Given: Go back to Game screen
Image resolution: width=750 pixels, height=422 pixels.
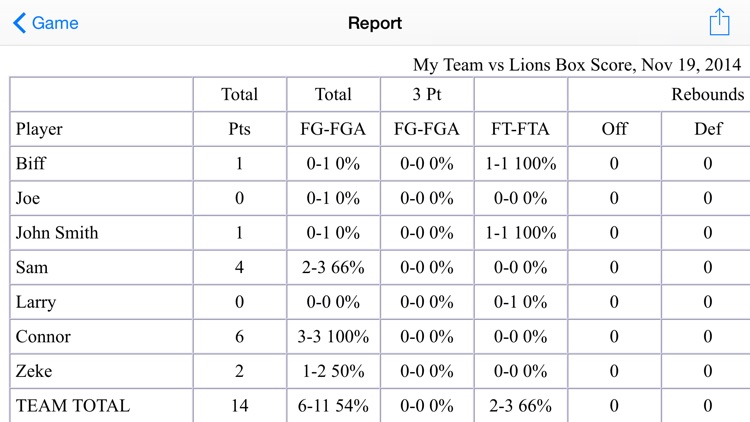Looking at the screenshot, I should tap(45, 23).
